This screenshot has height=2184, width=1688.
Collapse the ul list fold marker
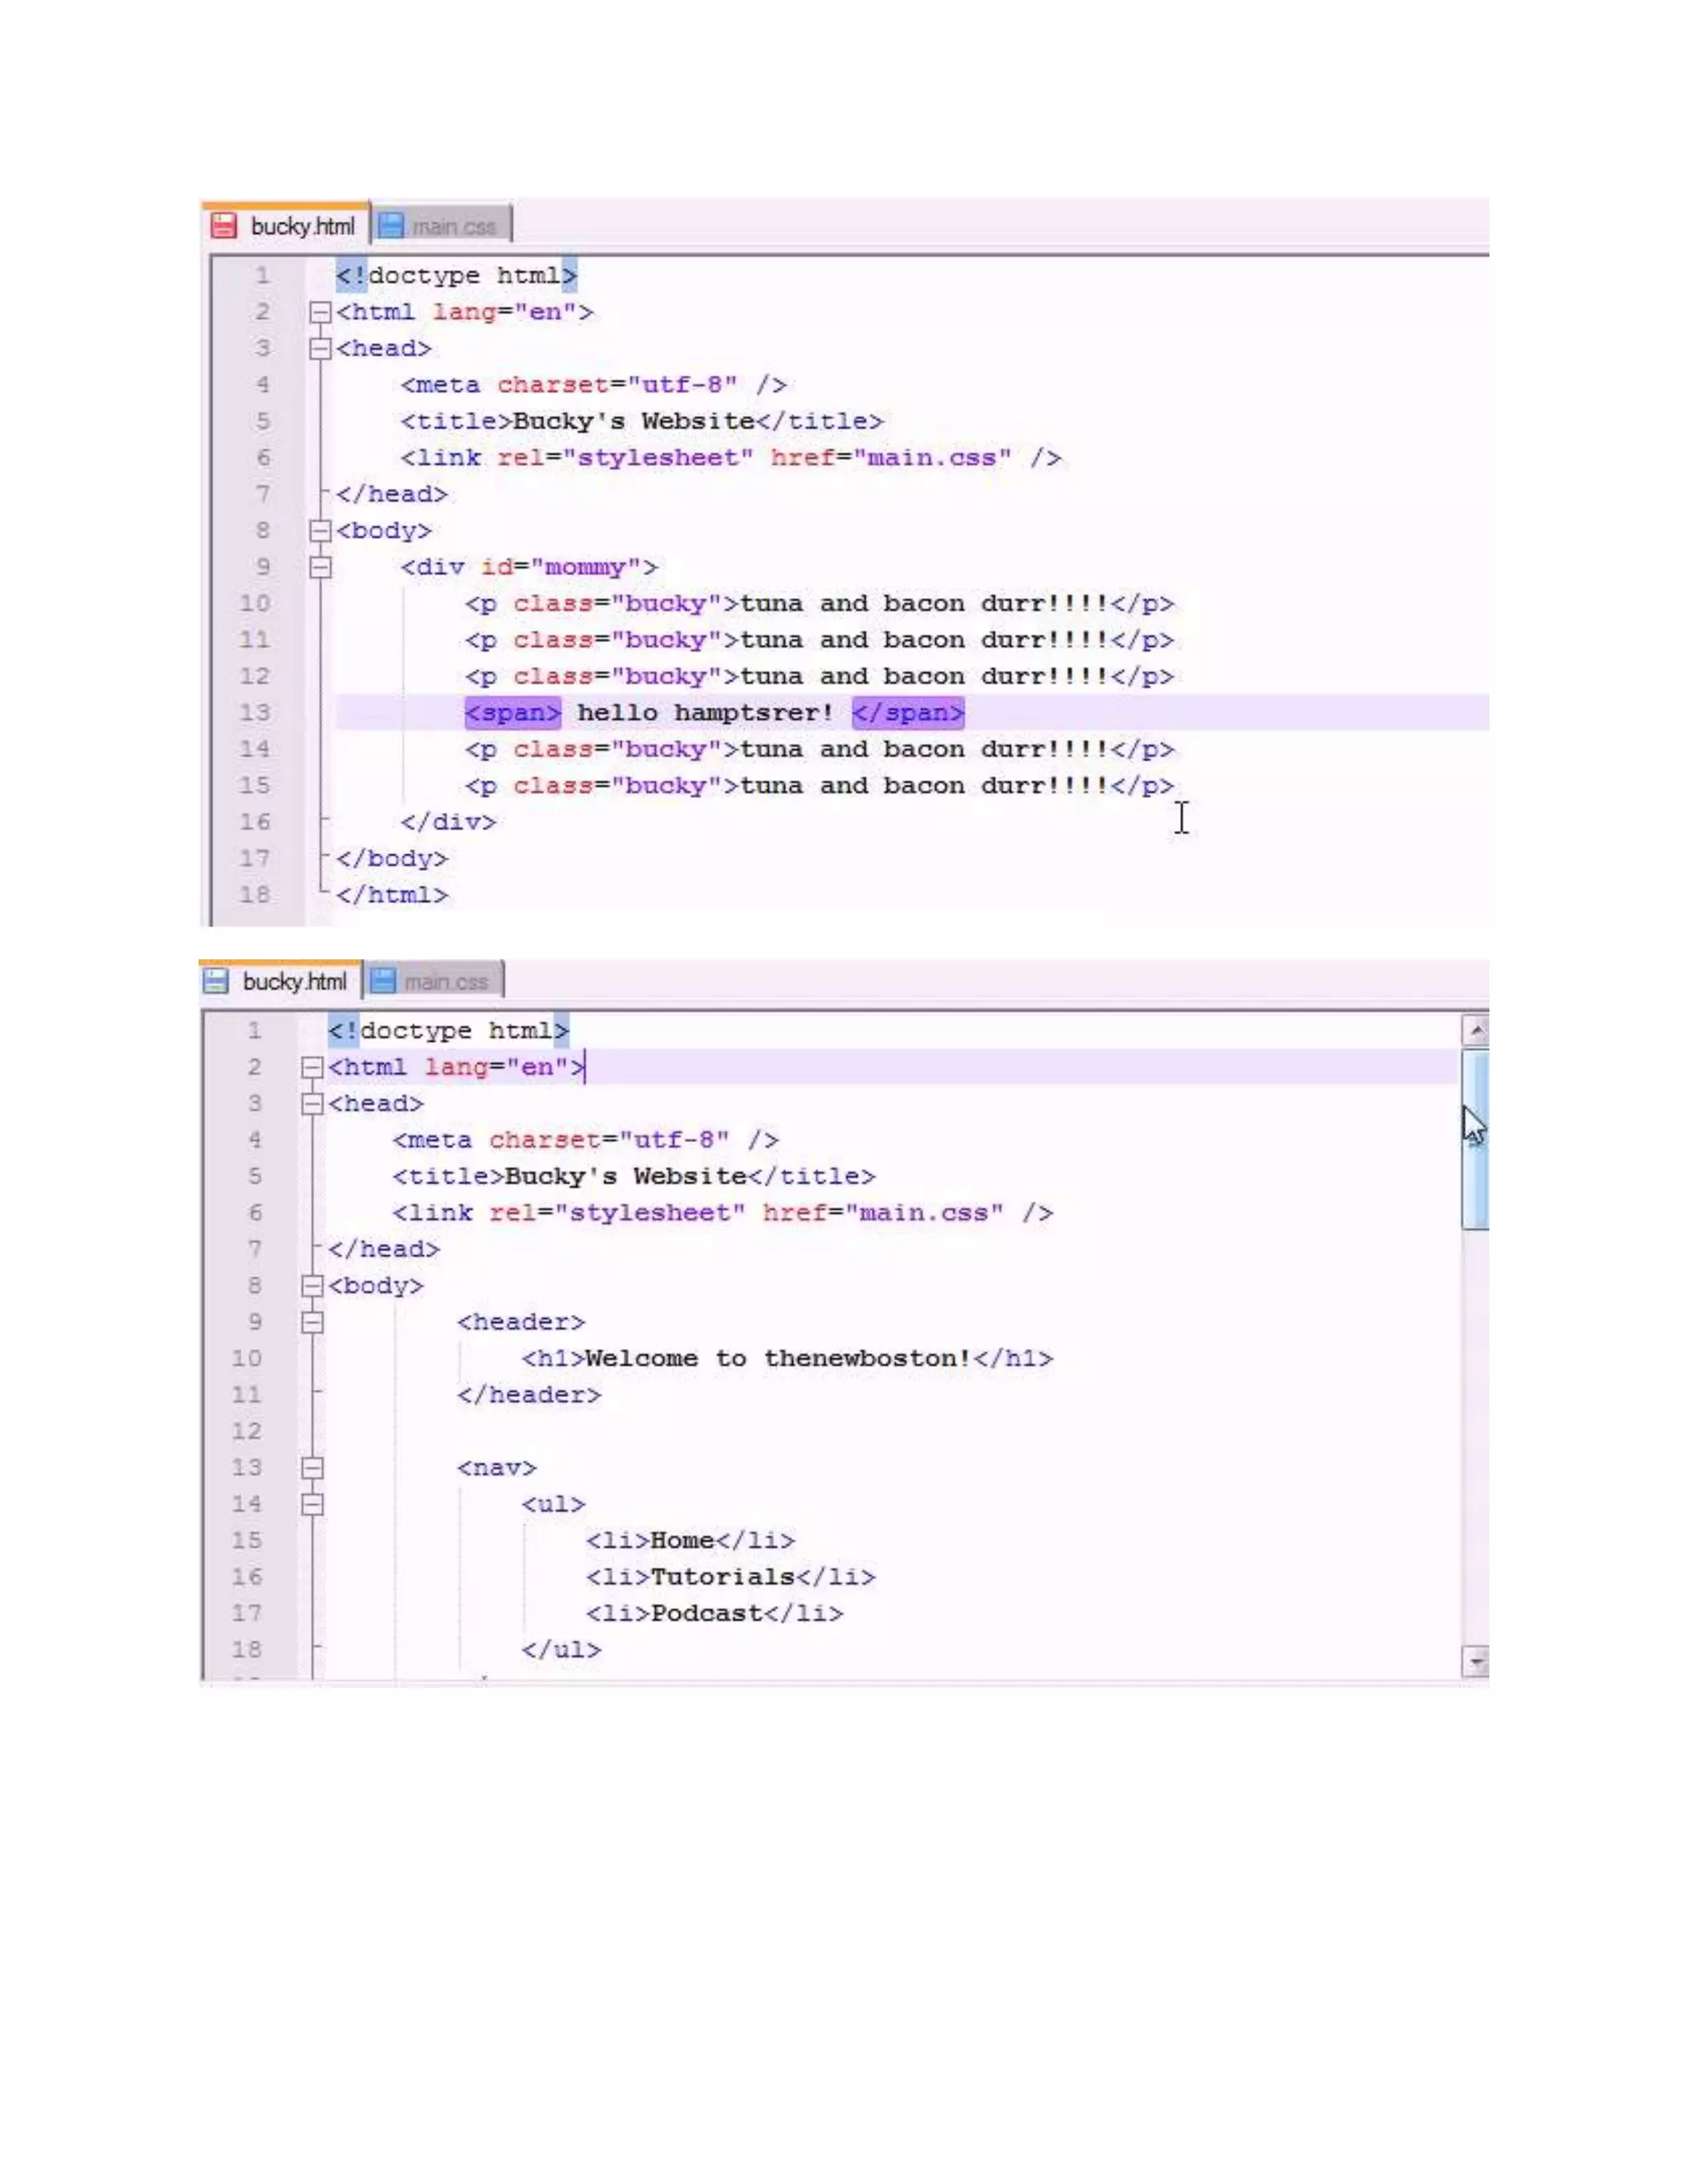[312, 1505]
